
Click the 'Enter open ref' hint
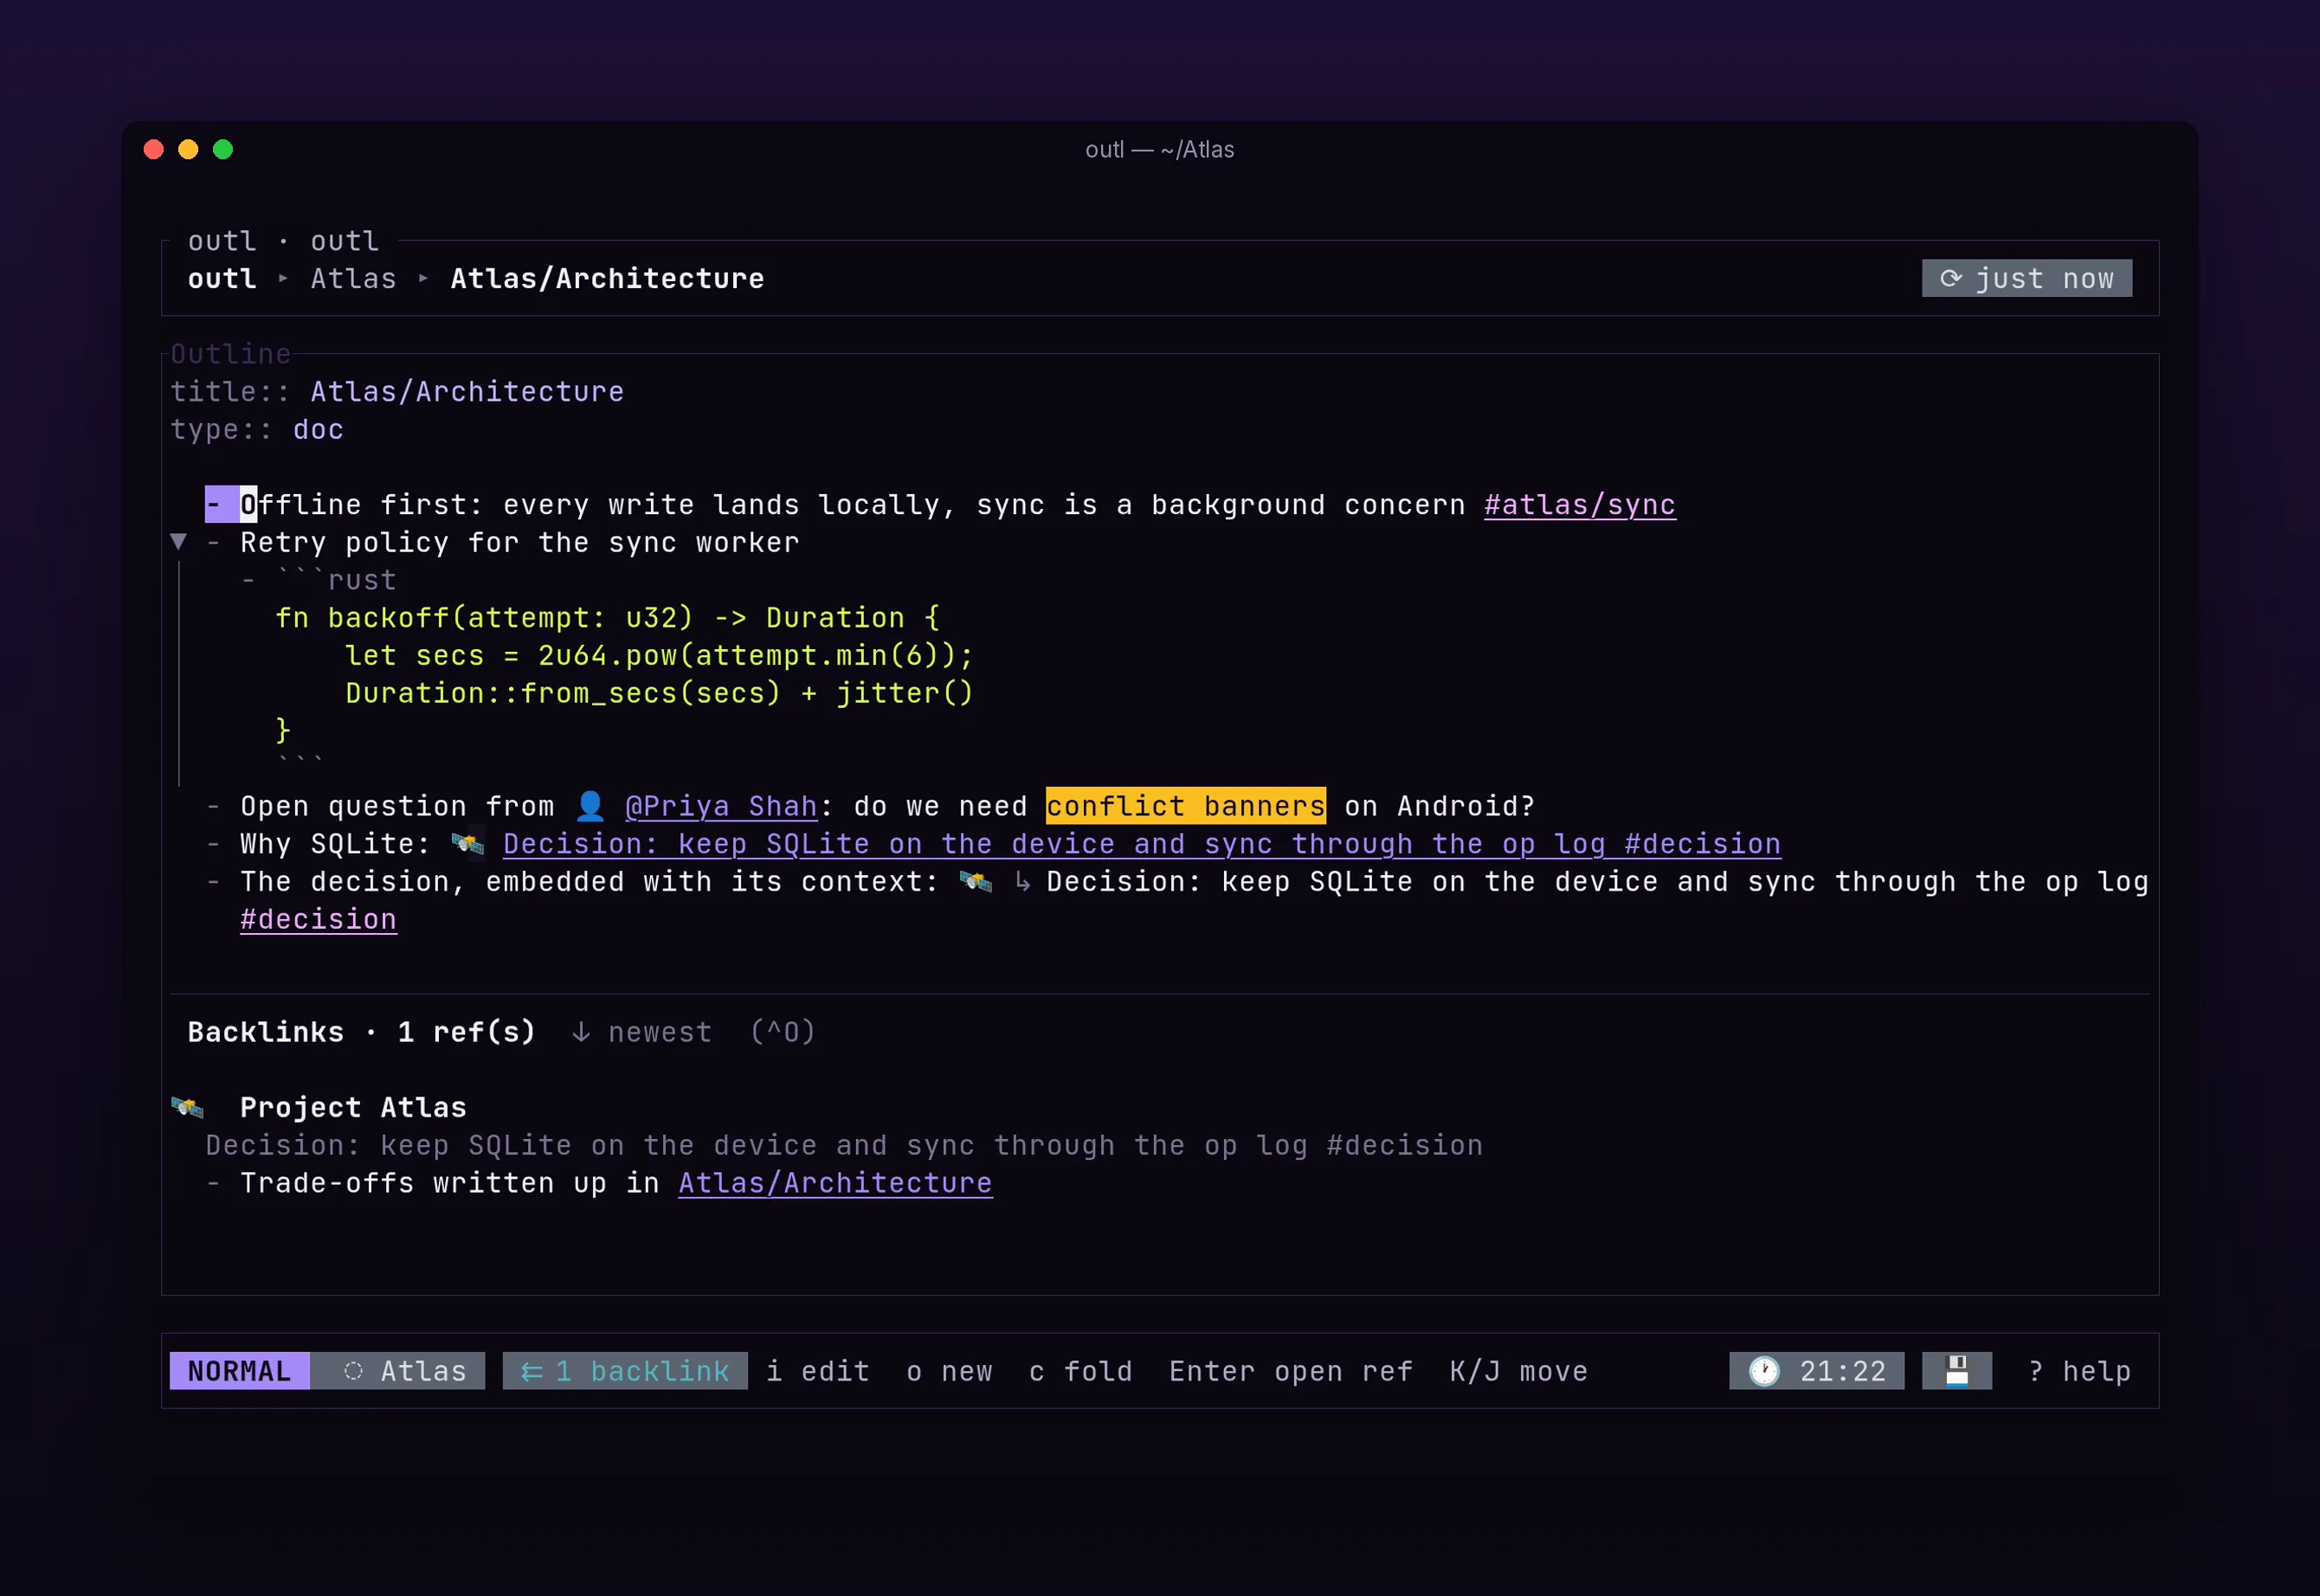point(1291,1371)
